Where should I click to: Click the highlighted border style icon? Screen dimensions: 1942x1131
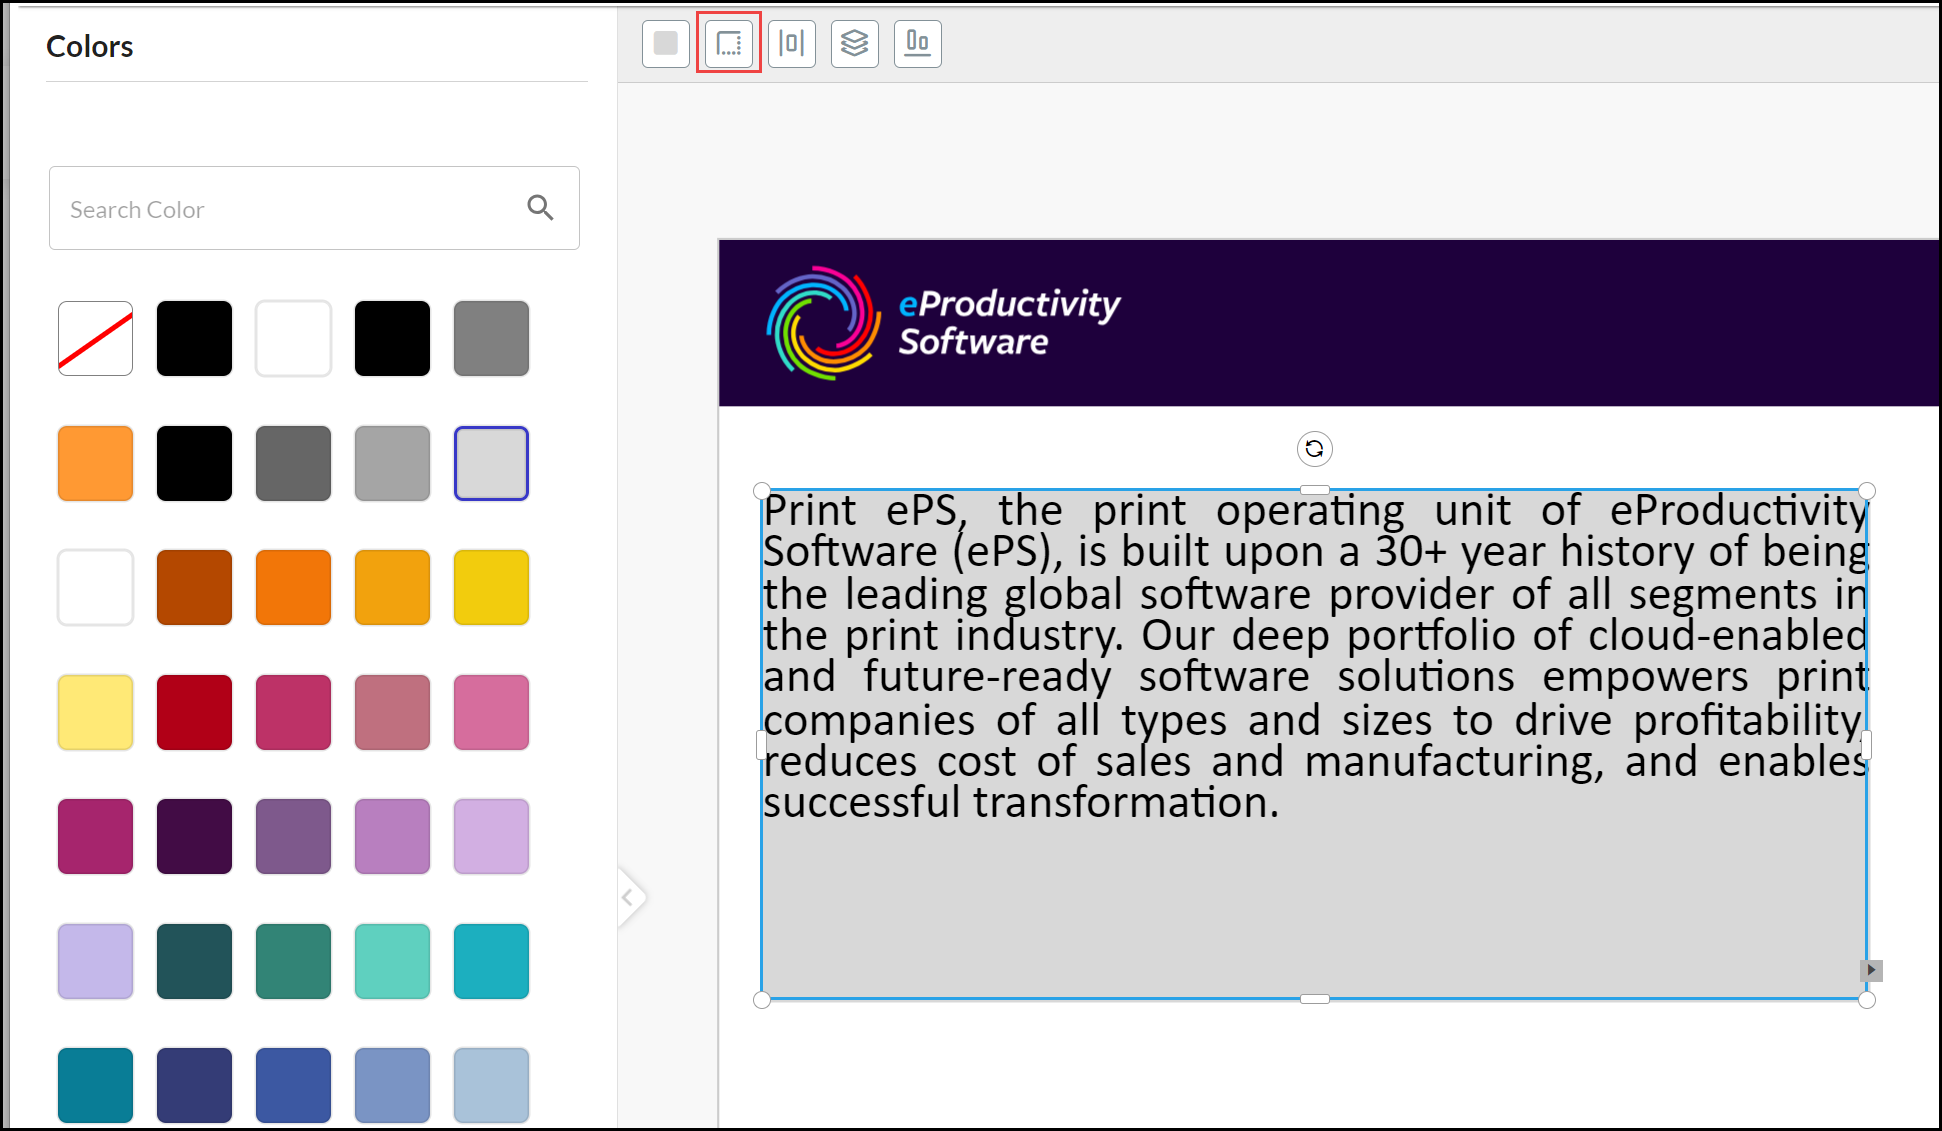tap(729, 43)
